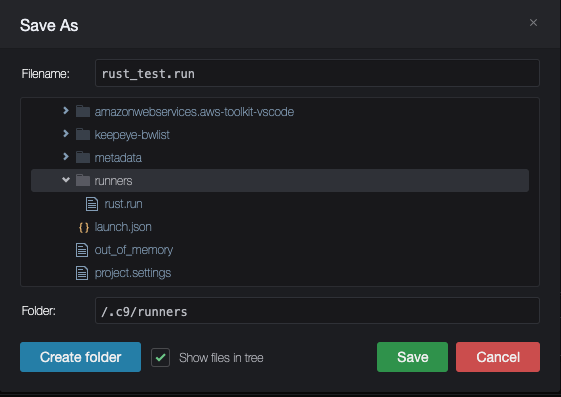Click the amazonwebservices.aws-toolkit-vscode folder icon
This screenshot has width=561, height=397.
tap(83, 111)
